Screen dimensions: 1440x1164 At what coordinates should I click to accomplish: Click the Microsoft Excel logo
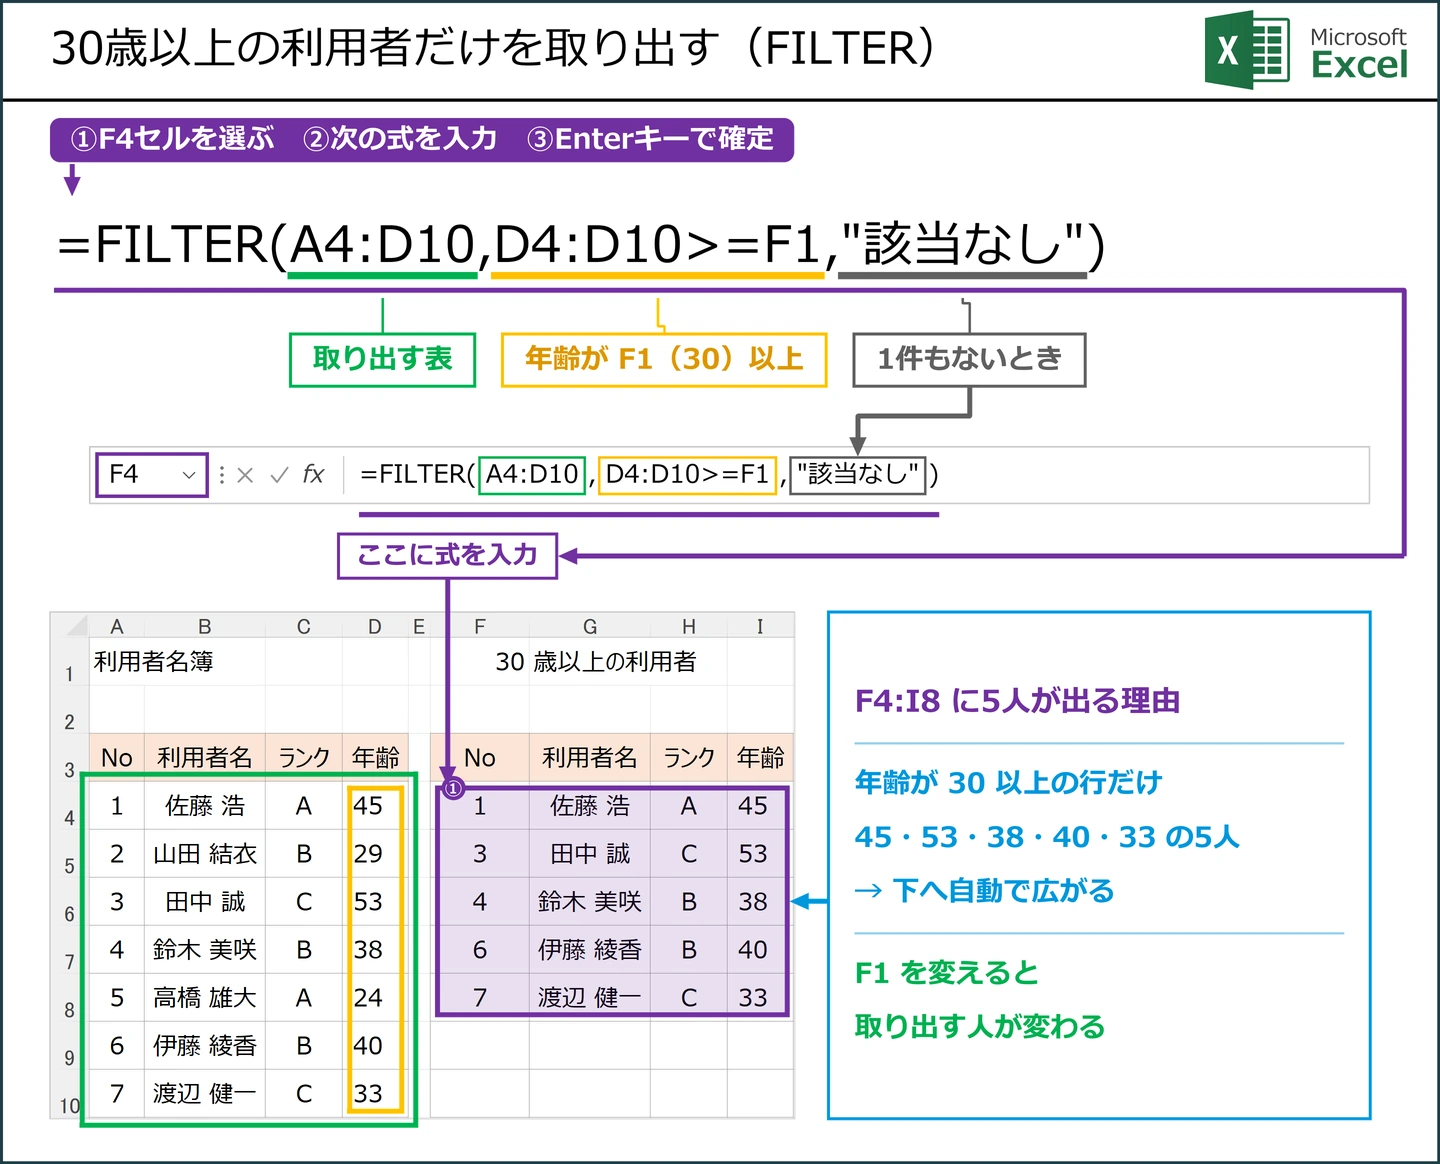1306,50
